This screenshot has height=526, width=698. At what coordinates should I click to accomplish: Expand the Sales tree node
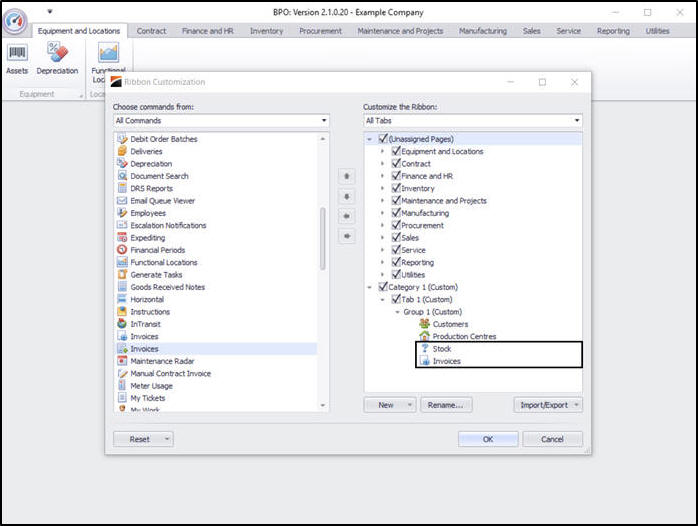382,238
